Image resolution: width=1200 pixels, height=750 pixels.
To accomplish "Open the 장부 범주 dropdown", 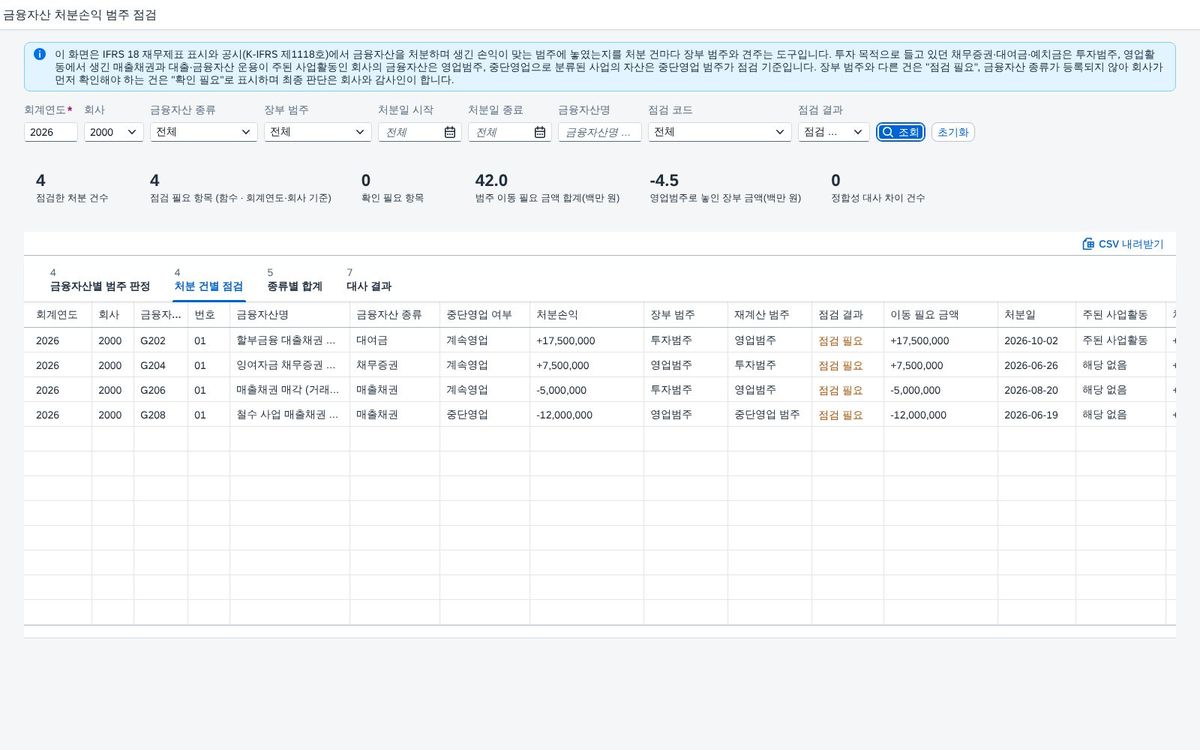I will pyautogui.click(x=317, y=132).
